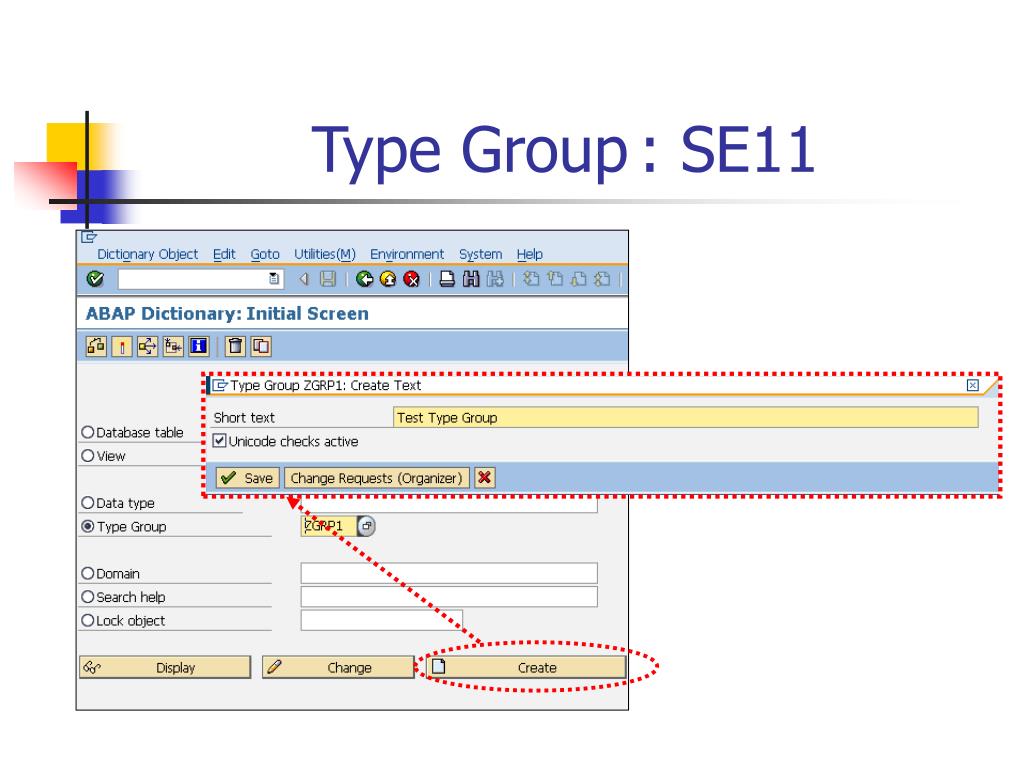Click the Find binoculars icon
The width and height of the screenshot is (1024, 768).
(x=471, y=280)
